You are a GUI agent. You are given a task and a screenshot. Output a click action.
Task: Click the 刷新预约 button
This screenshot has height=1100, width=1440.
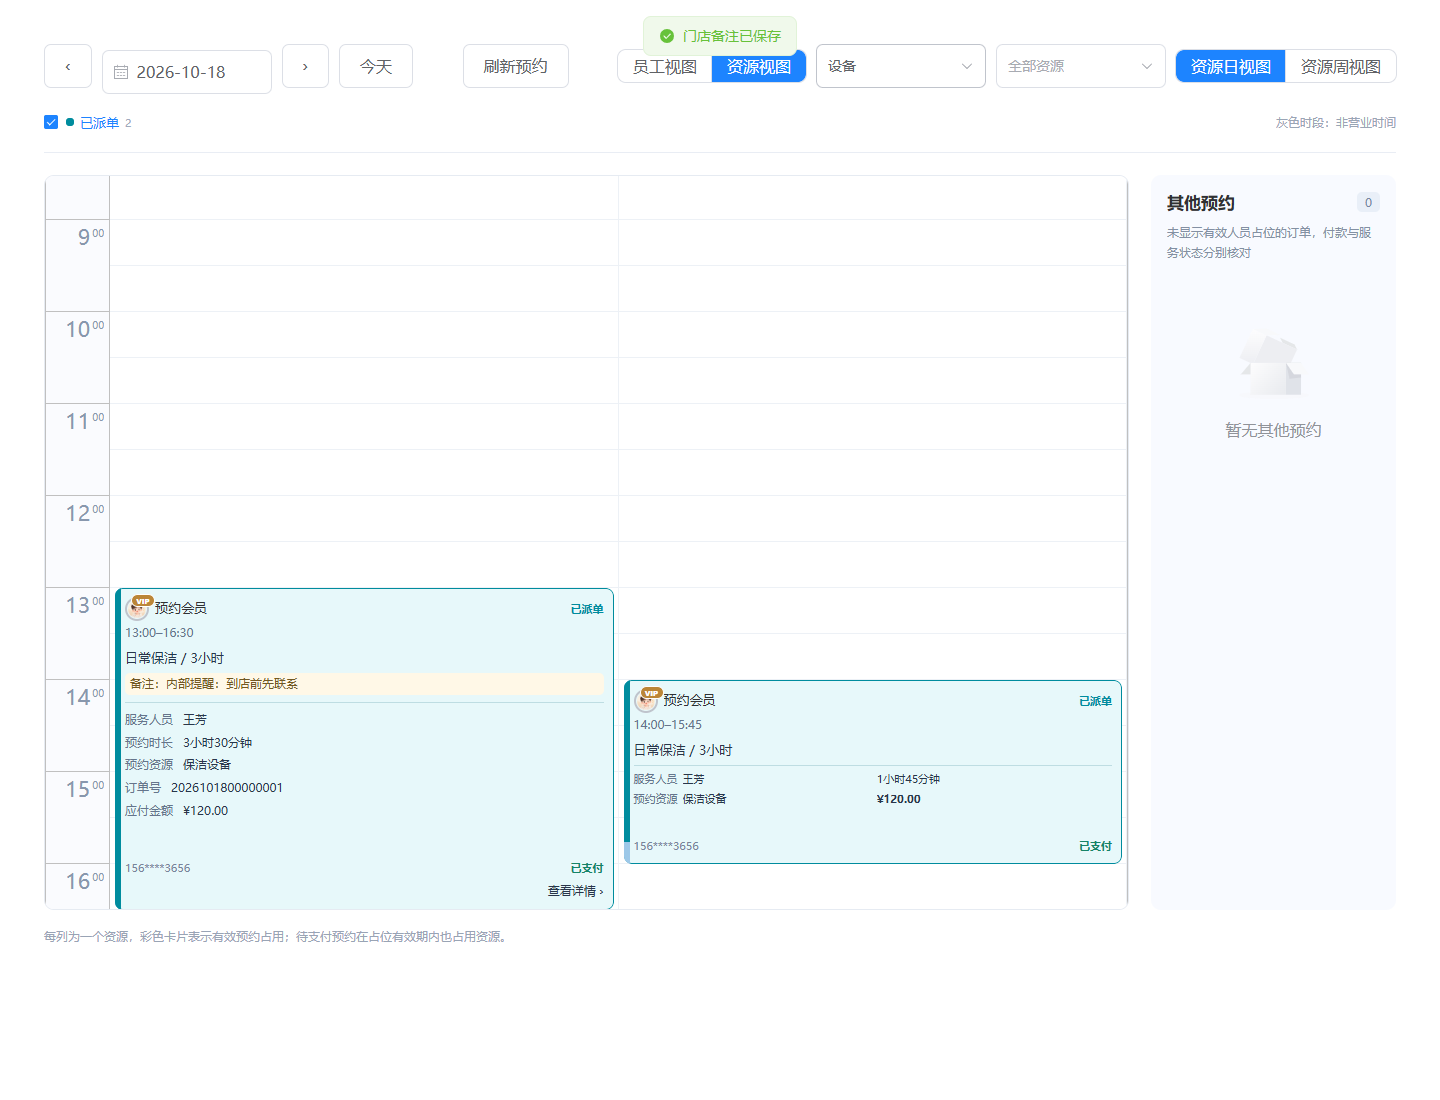tap(516, 66)
